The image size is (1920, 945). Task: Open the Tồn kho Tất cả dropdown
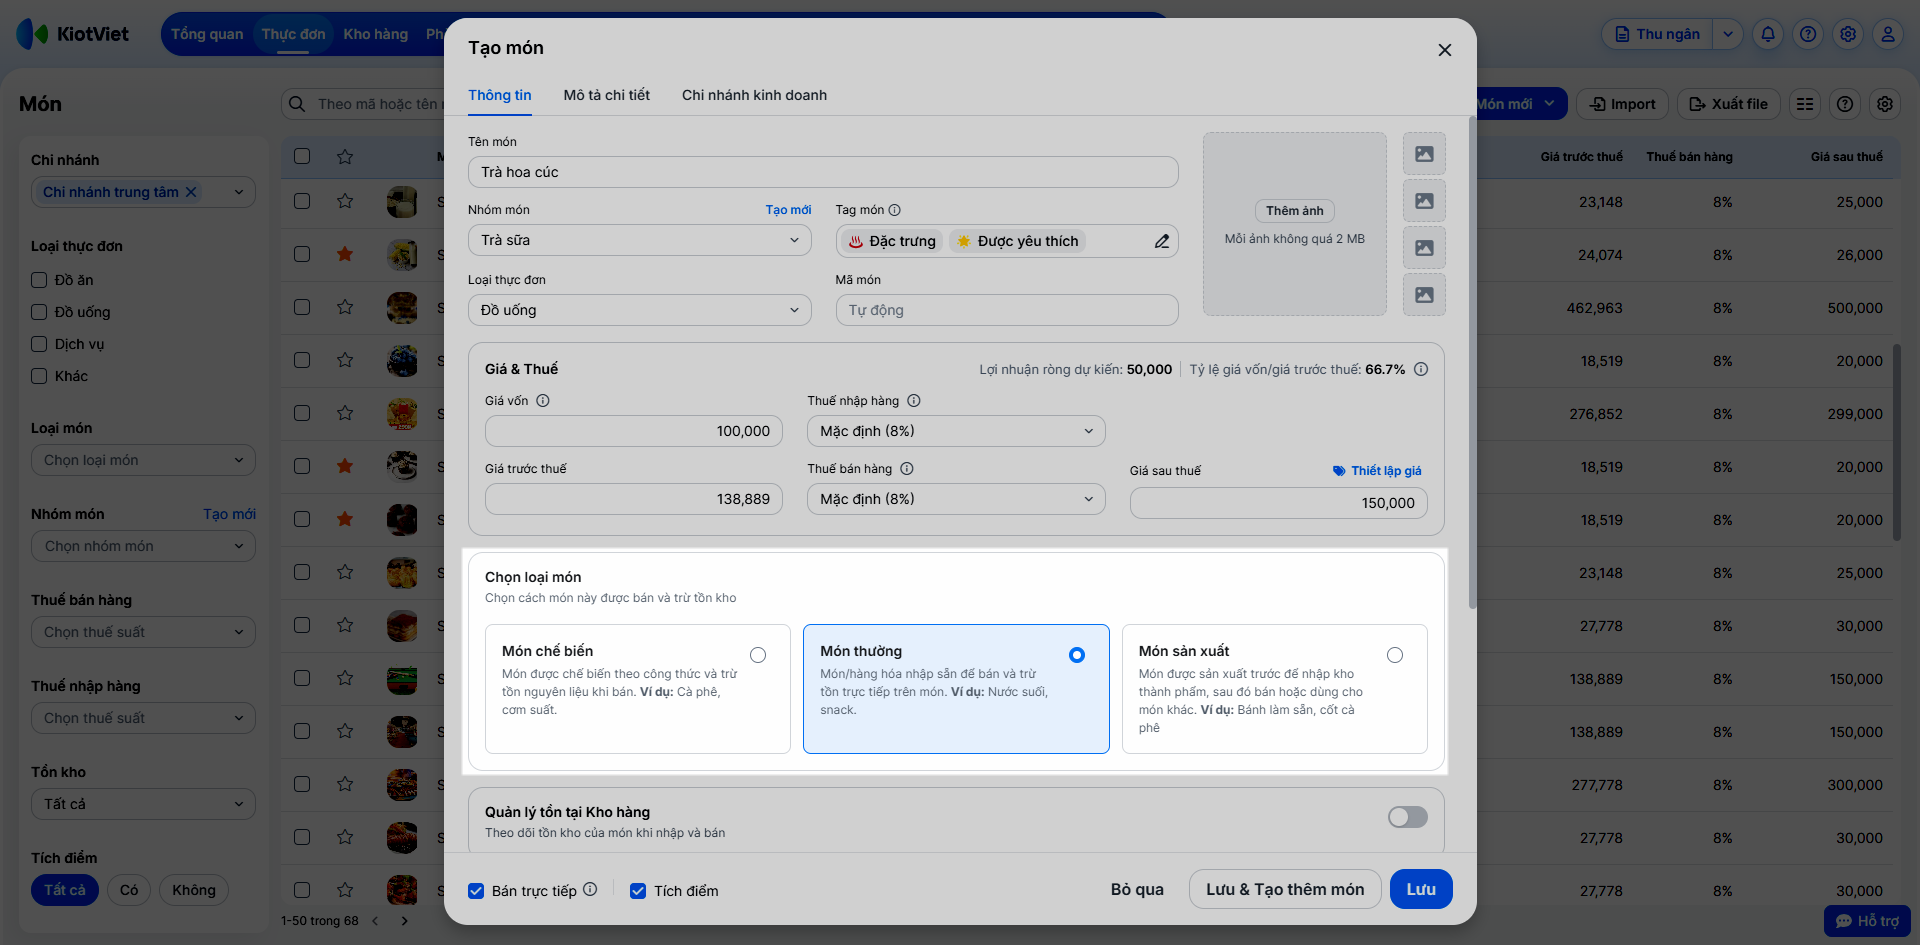pos(143,804)
